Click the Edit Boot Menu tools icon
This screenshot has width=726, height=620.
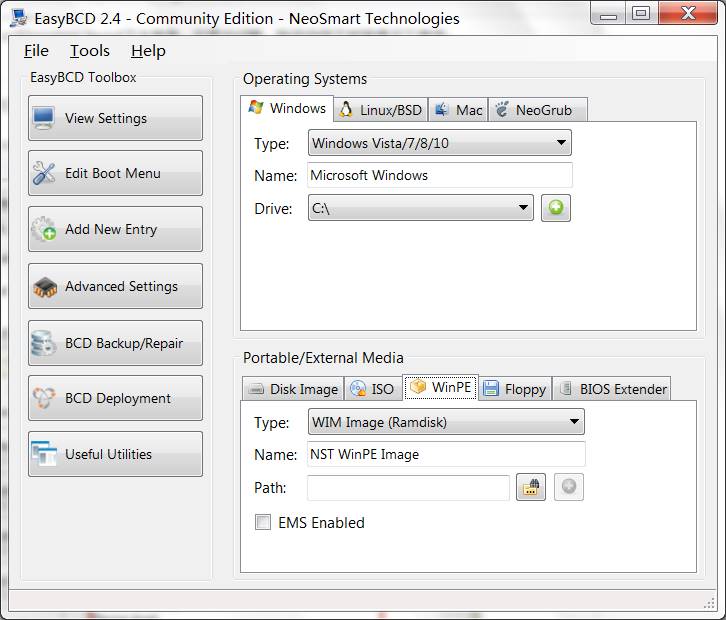pos(44,173)
